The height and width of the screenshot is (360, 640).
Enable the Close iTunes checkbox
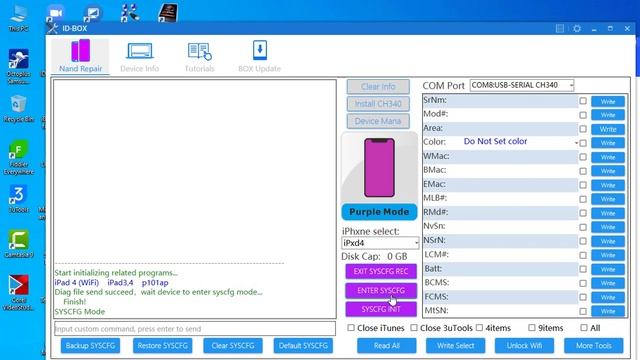tap(351, 328)
